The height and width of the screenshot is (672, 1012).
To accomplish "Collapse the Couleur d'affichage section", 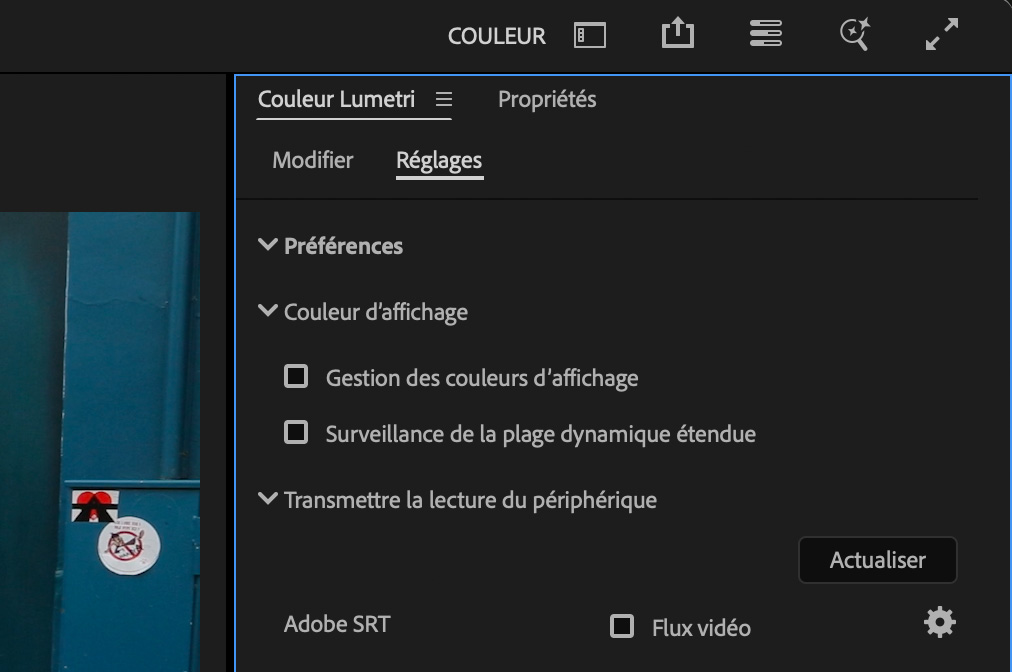I will click(267, 311).
